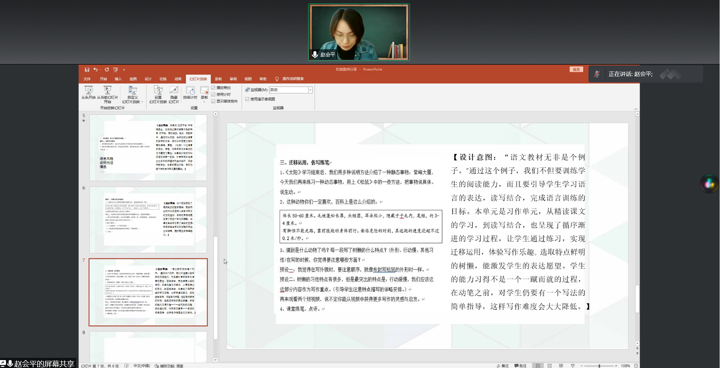This screenshot has width=720, height=368.
Task: Start slideshow From Beginning (从头开始)
Action: pos(89,93)
